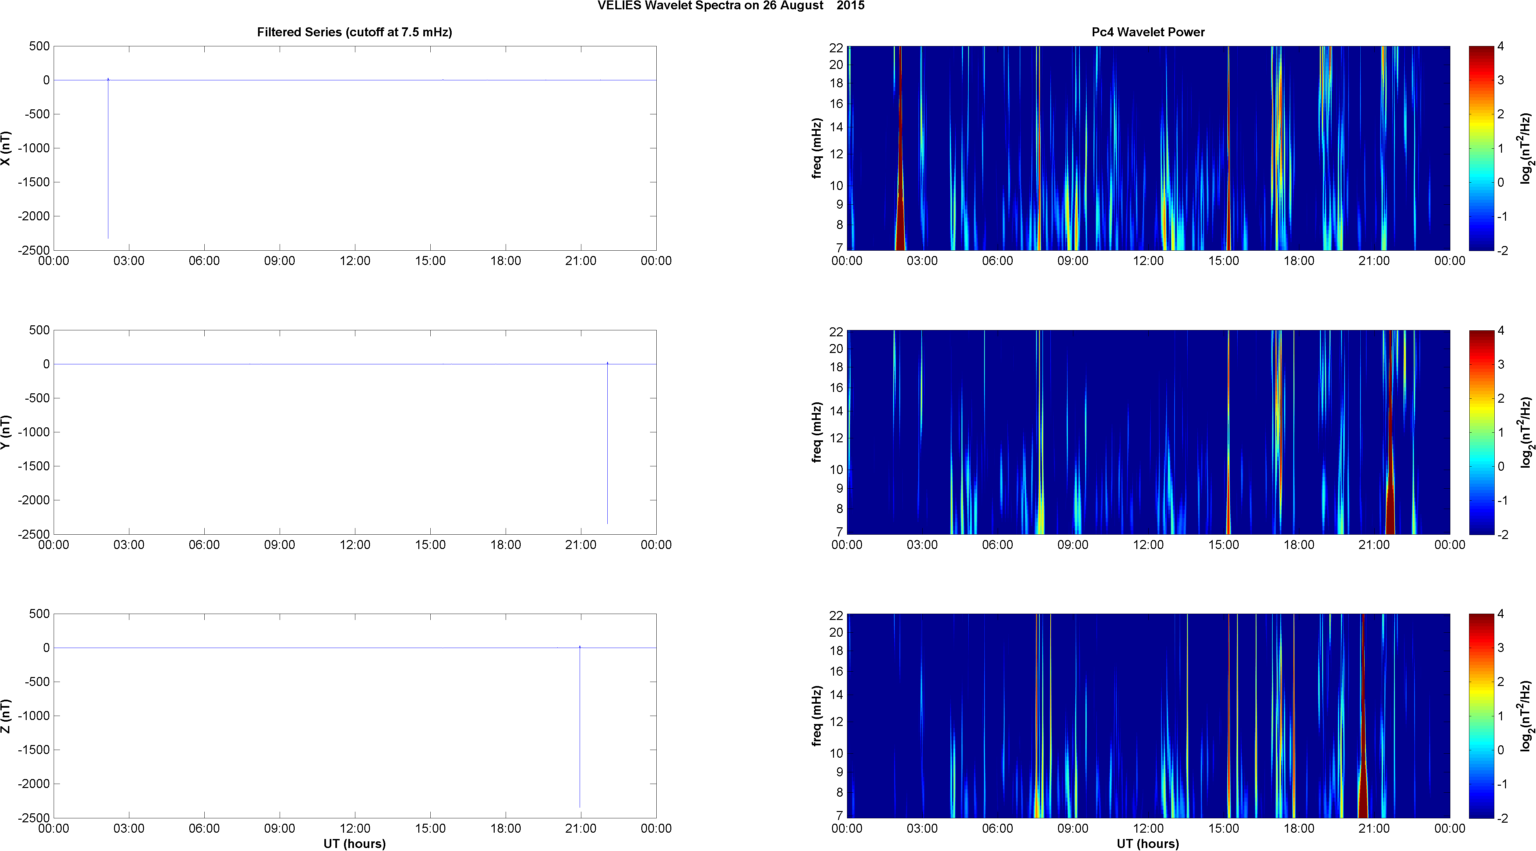Click the log2(nT²/Hz) label beside middle colorbar
Viewport: 1536px width, 851px height.
point(1526,432)
